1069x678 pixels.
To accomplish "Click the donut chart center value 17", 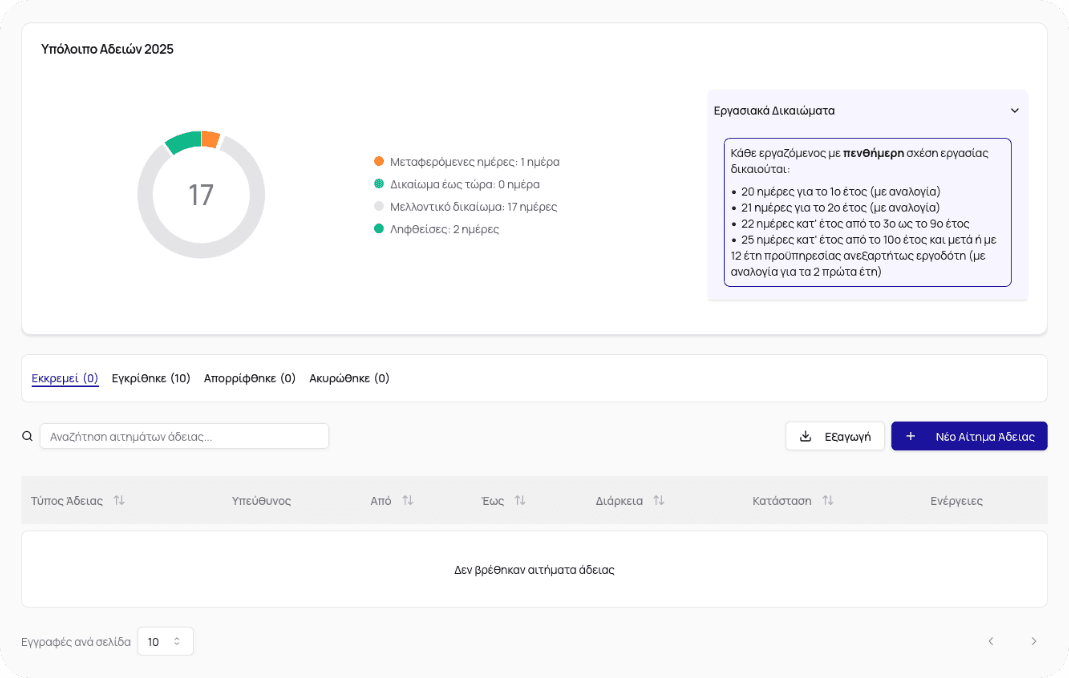I will pyautogui.click(x=201, y=195).
